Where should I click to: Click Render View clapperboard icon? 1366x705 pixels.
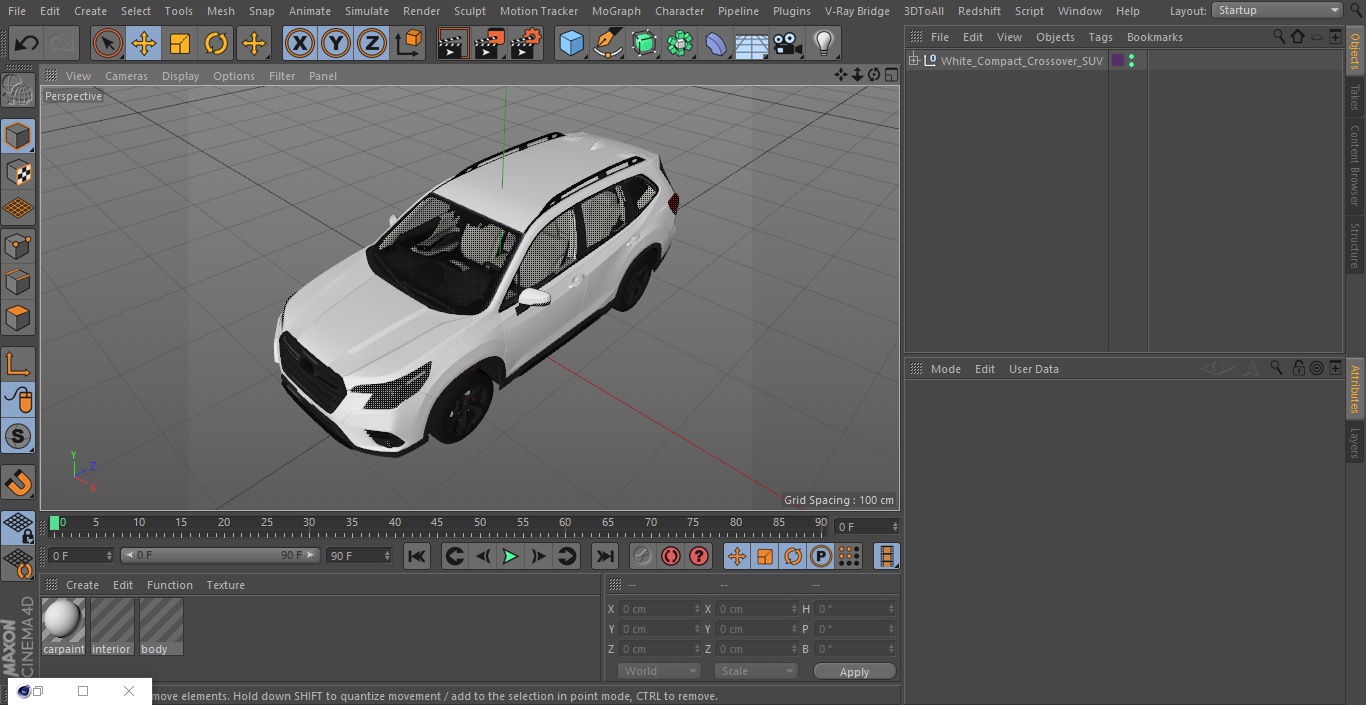[x=453, y=43]
